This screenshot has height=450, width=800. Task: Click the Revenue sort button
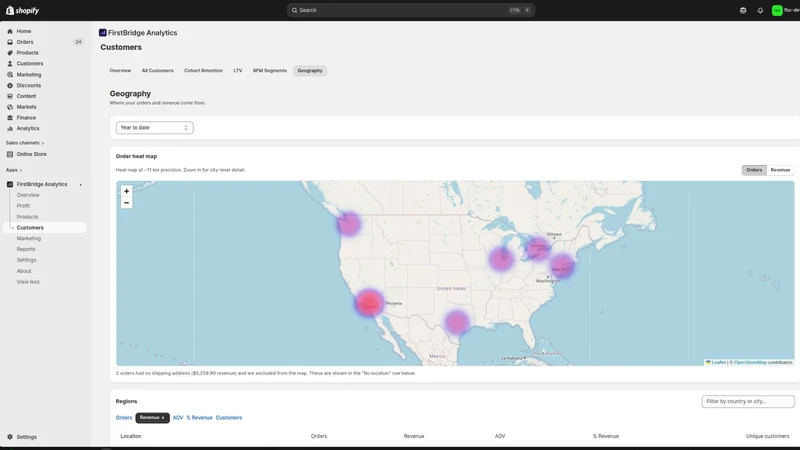(x=152, y=417)
